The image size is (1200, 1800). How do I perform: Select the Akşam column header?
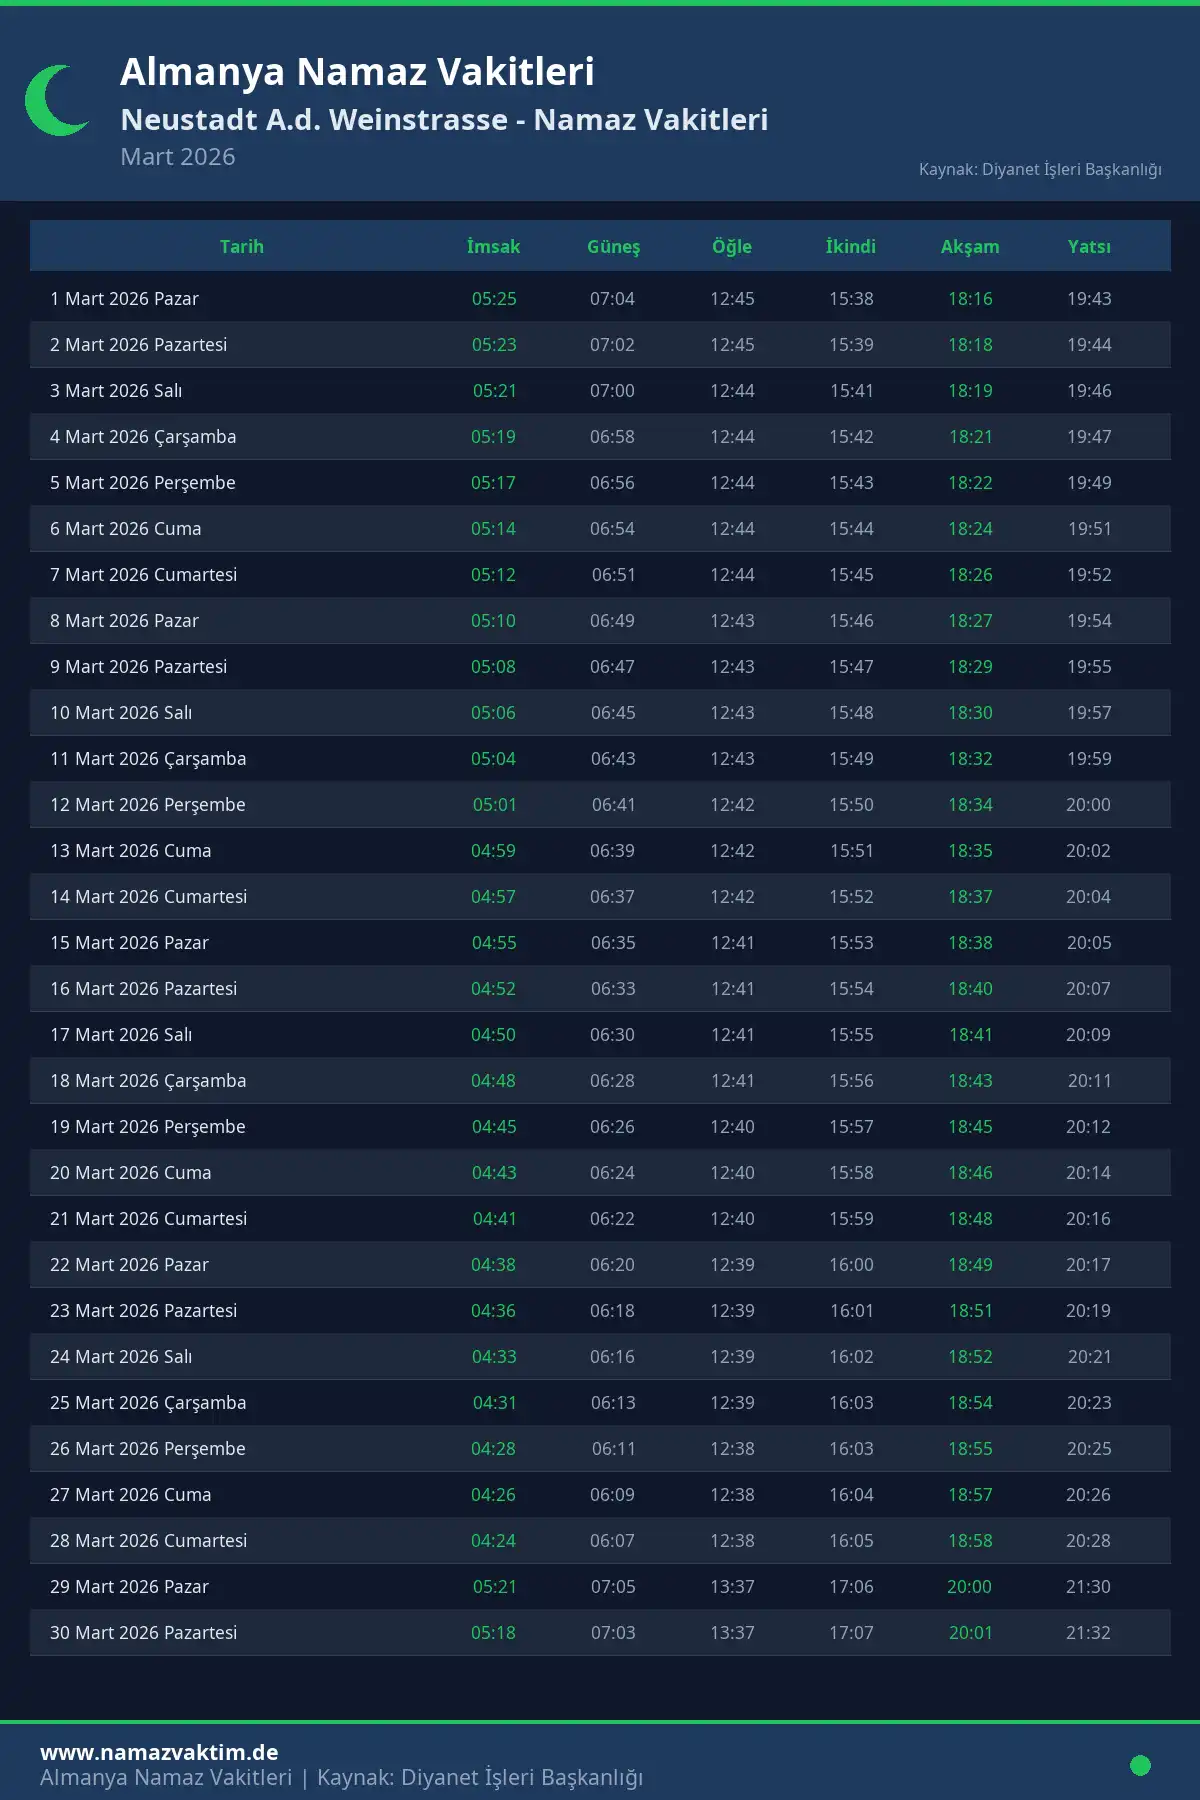(x=970, y=247)
